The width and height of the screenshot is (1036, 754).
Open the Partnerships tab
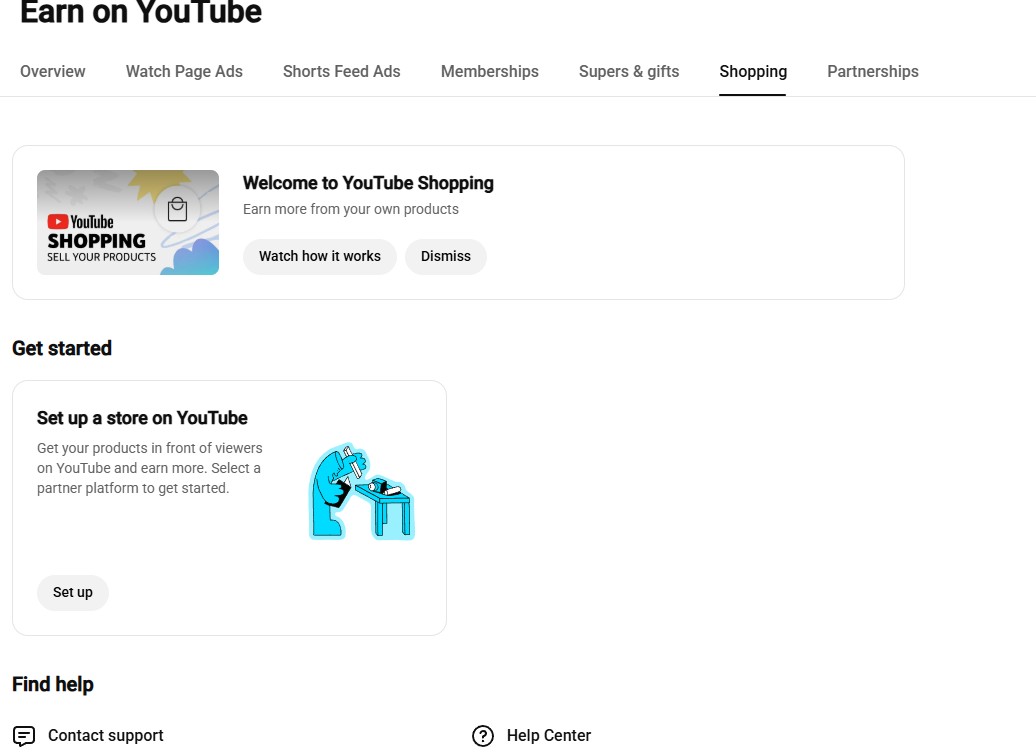click(x=873, y=71)
